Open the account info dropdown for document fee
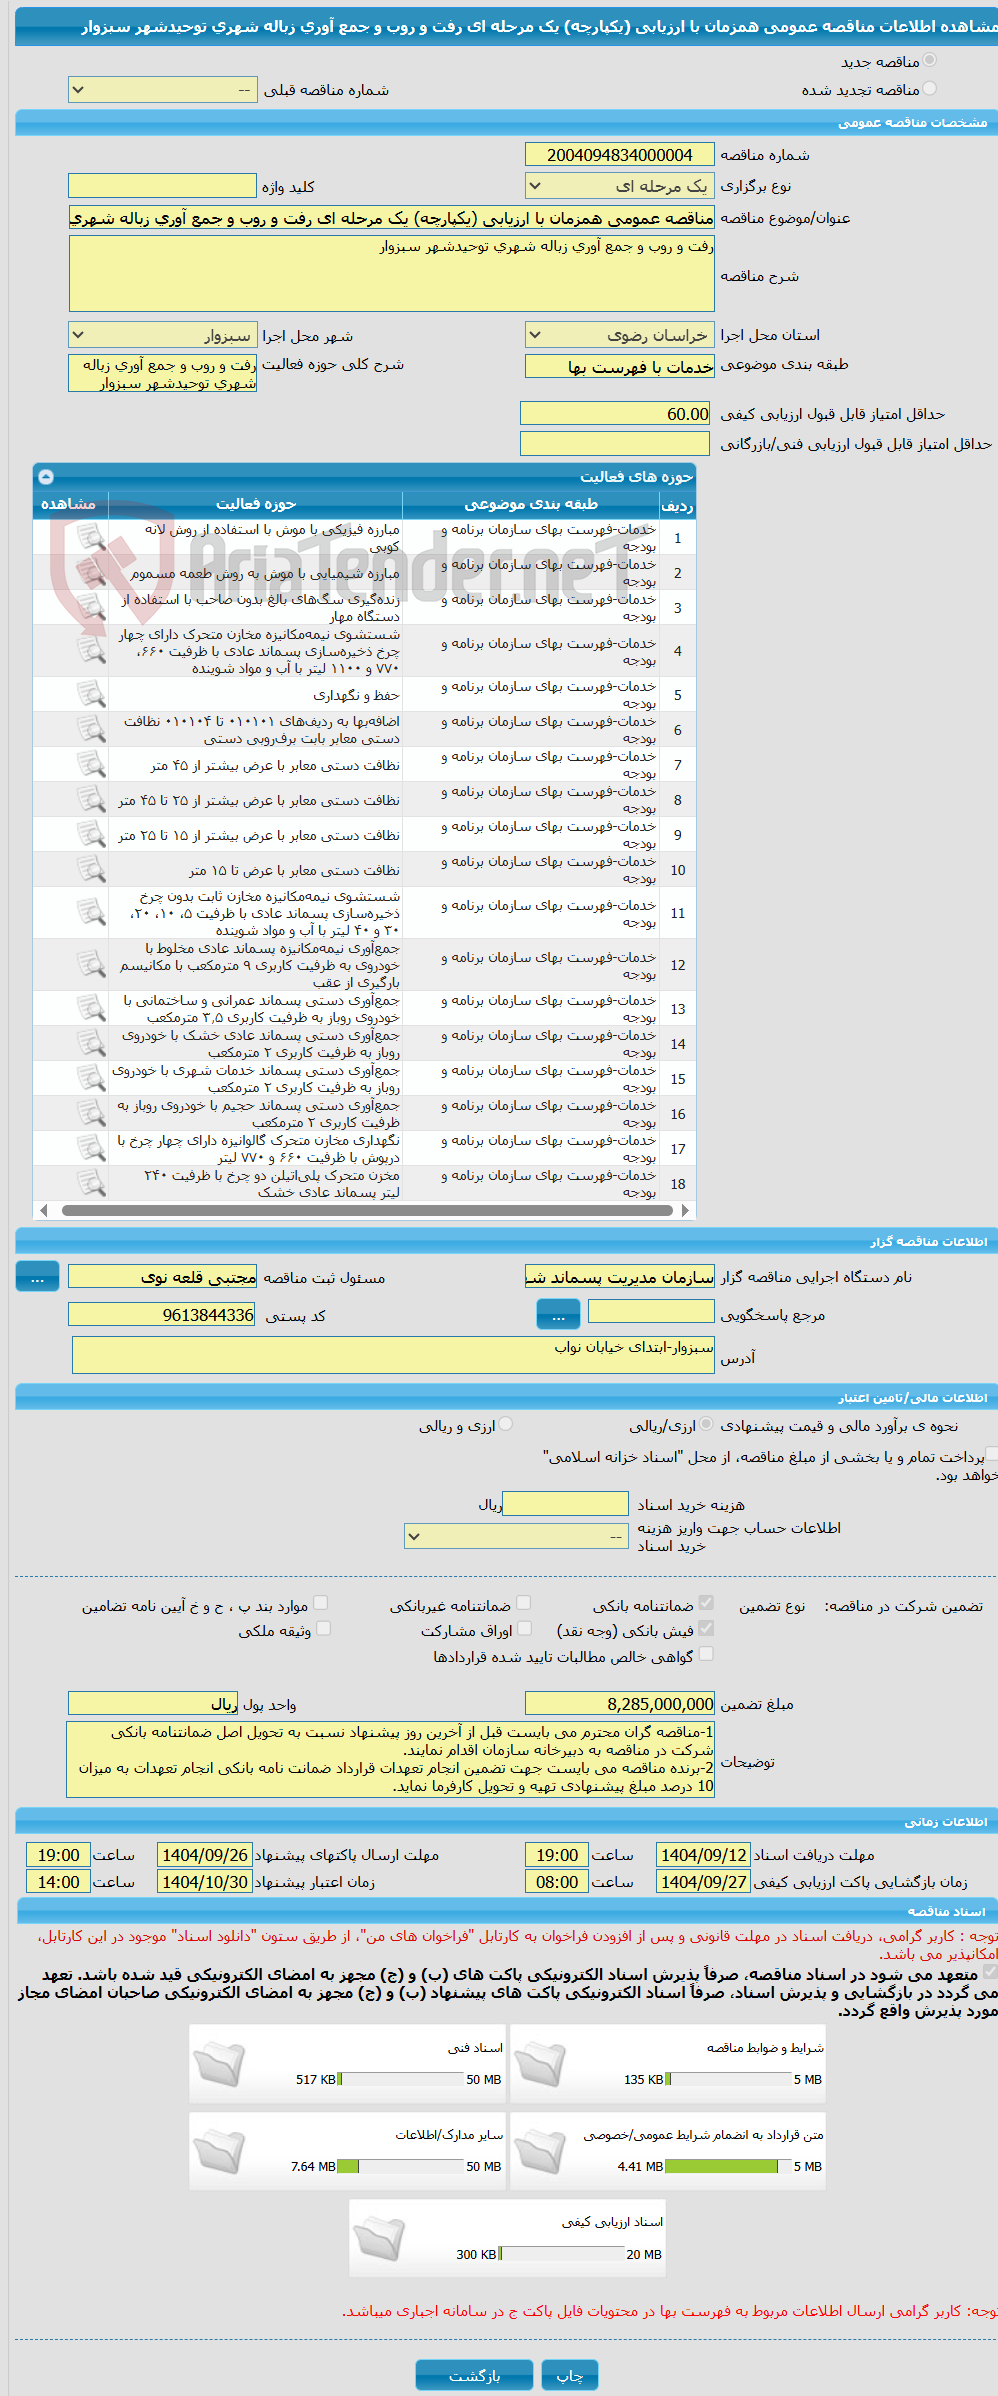The height and width of the screenshot is (2396, 998). 516,1536
